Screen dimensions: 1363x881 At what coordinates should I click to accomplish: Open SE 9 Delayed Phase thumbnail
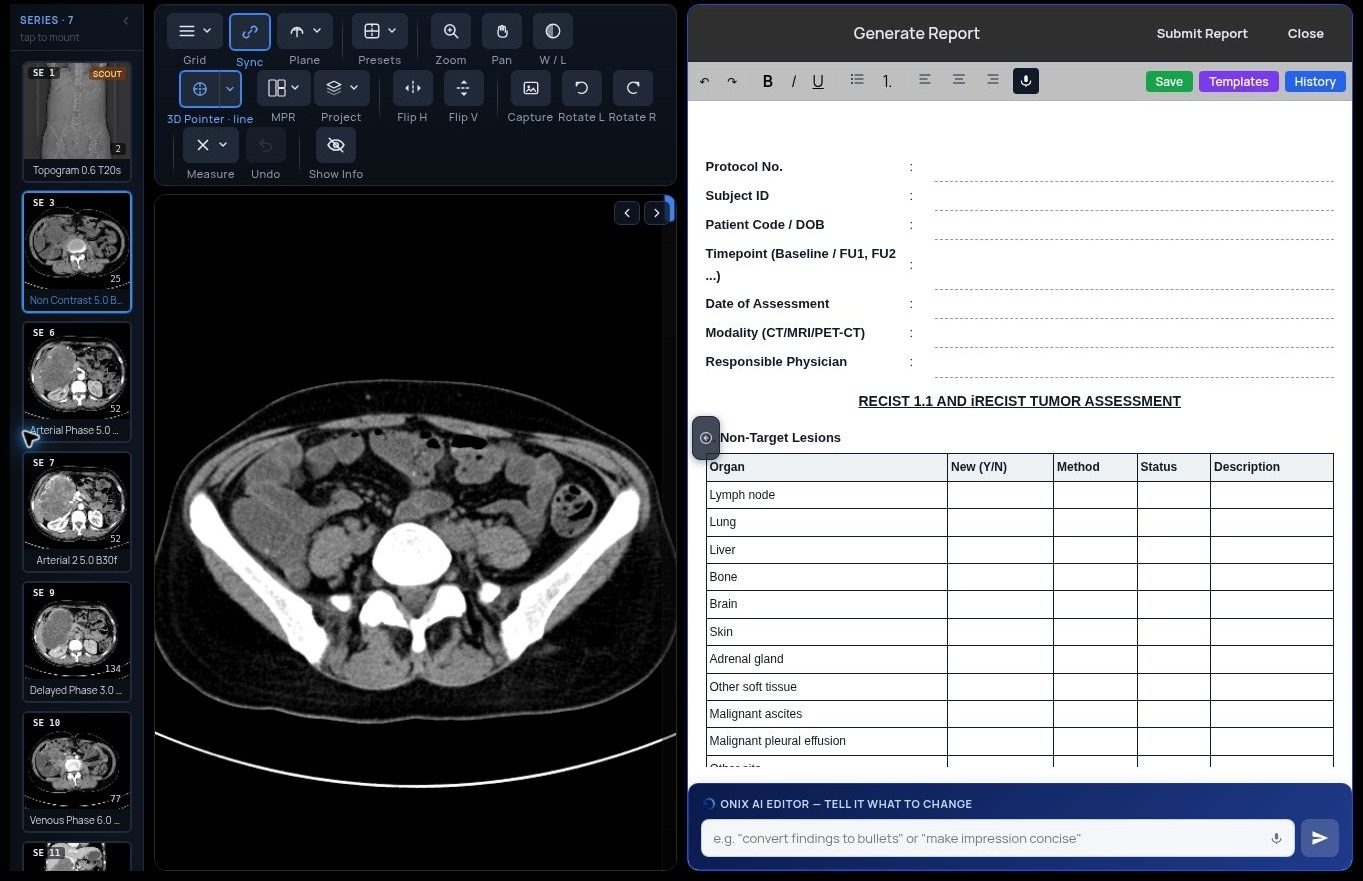pyautogui.click(x=77, y=641)
